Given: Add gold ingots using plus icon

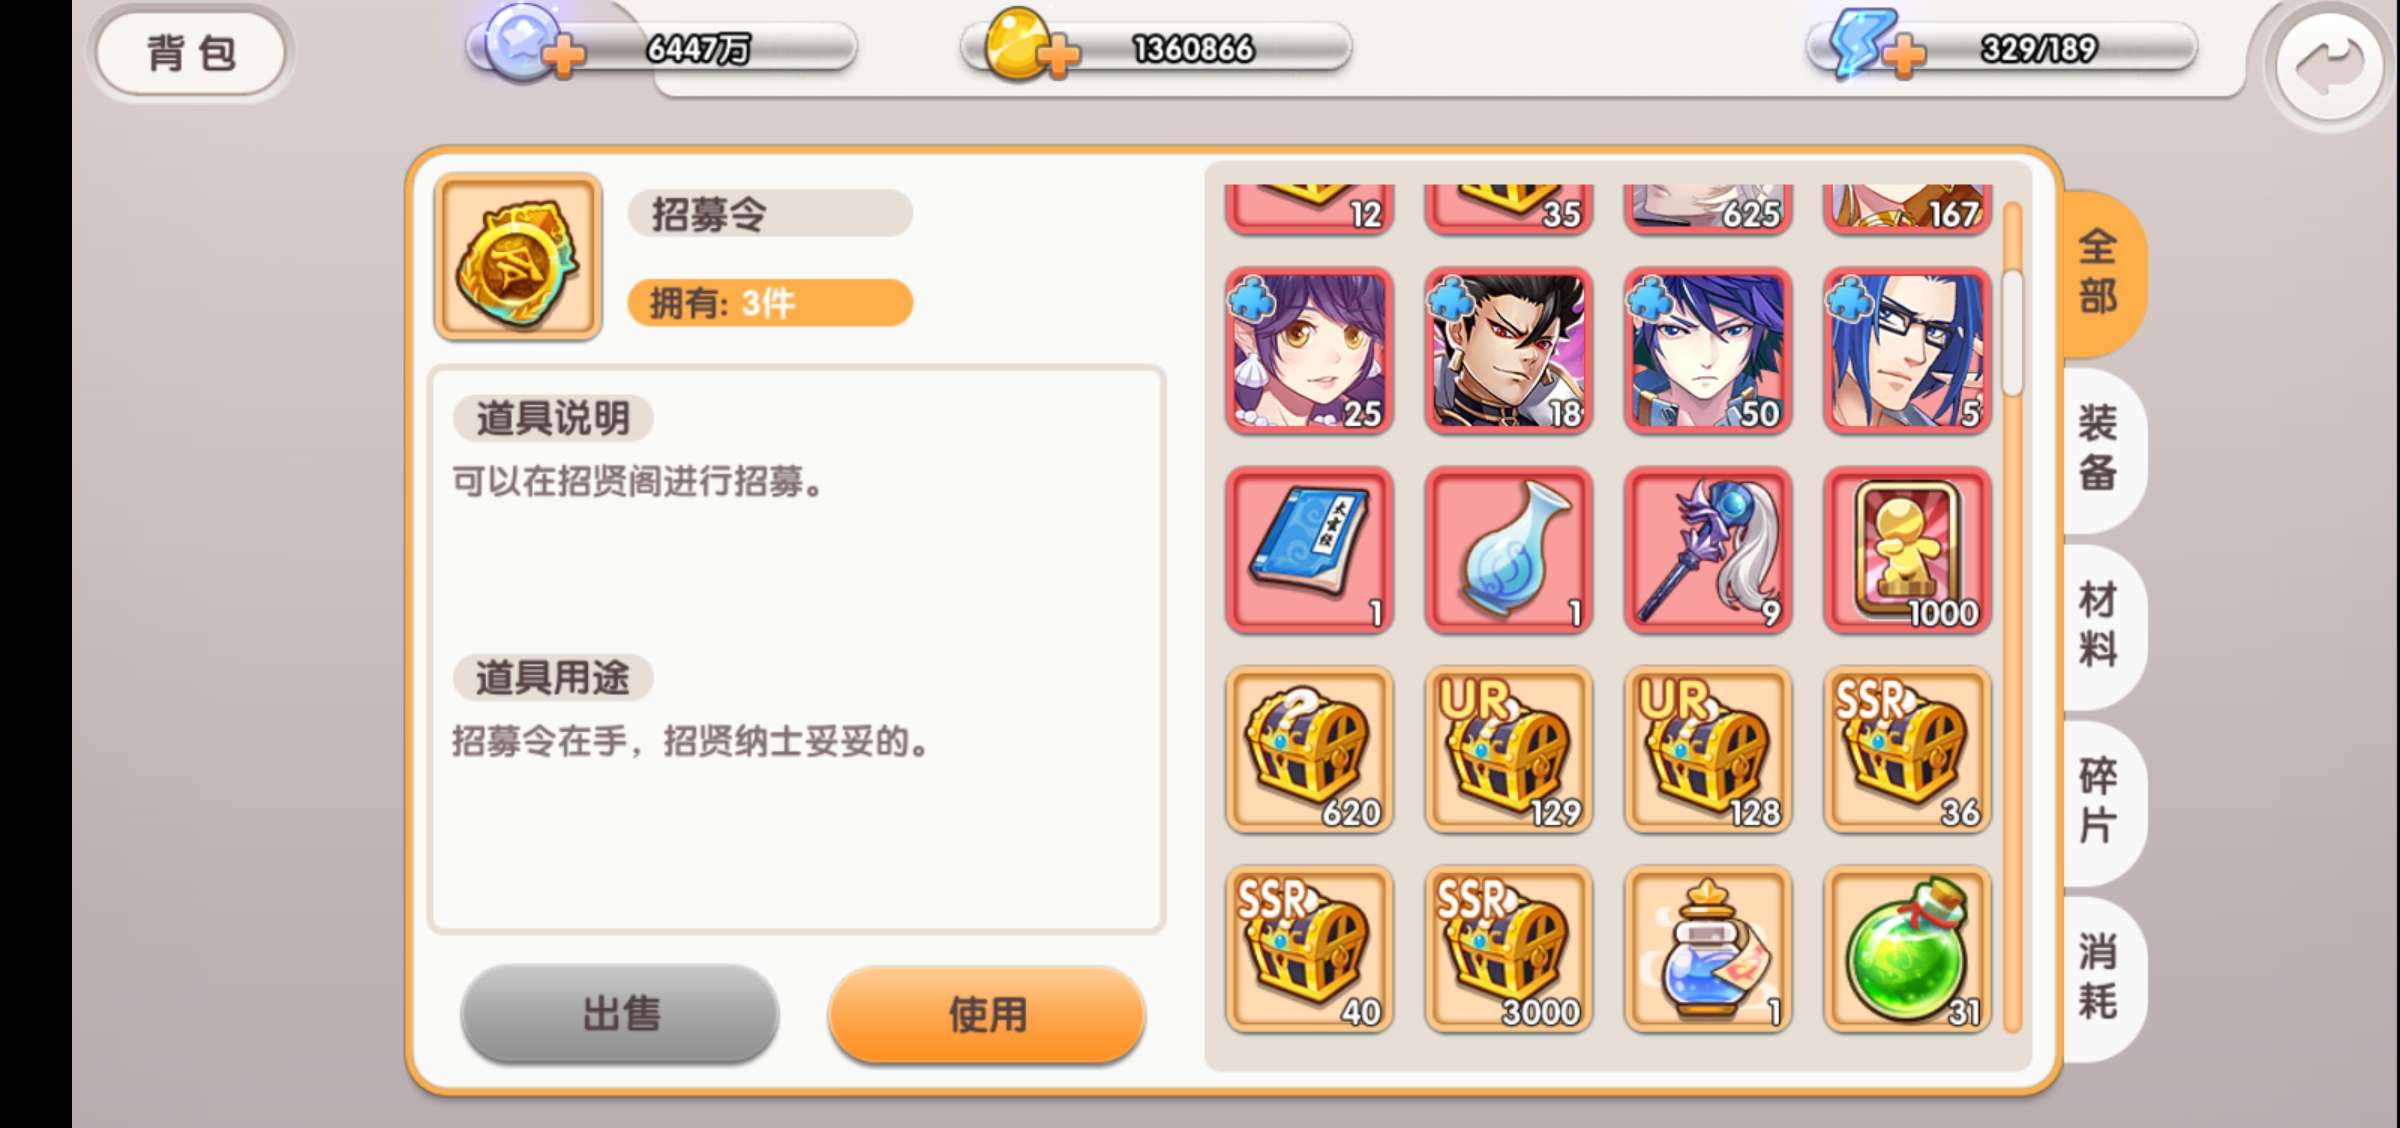Looking at the screenshot, I should [1059, 56].
